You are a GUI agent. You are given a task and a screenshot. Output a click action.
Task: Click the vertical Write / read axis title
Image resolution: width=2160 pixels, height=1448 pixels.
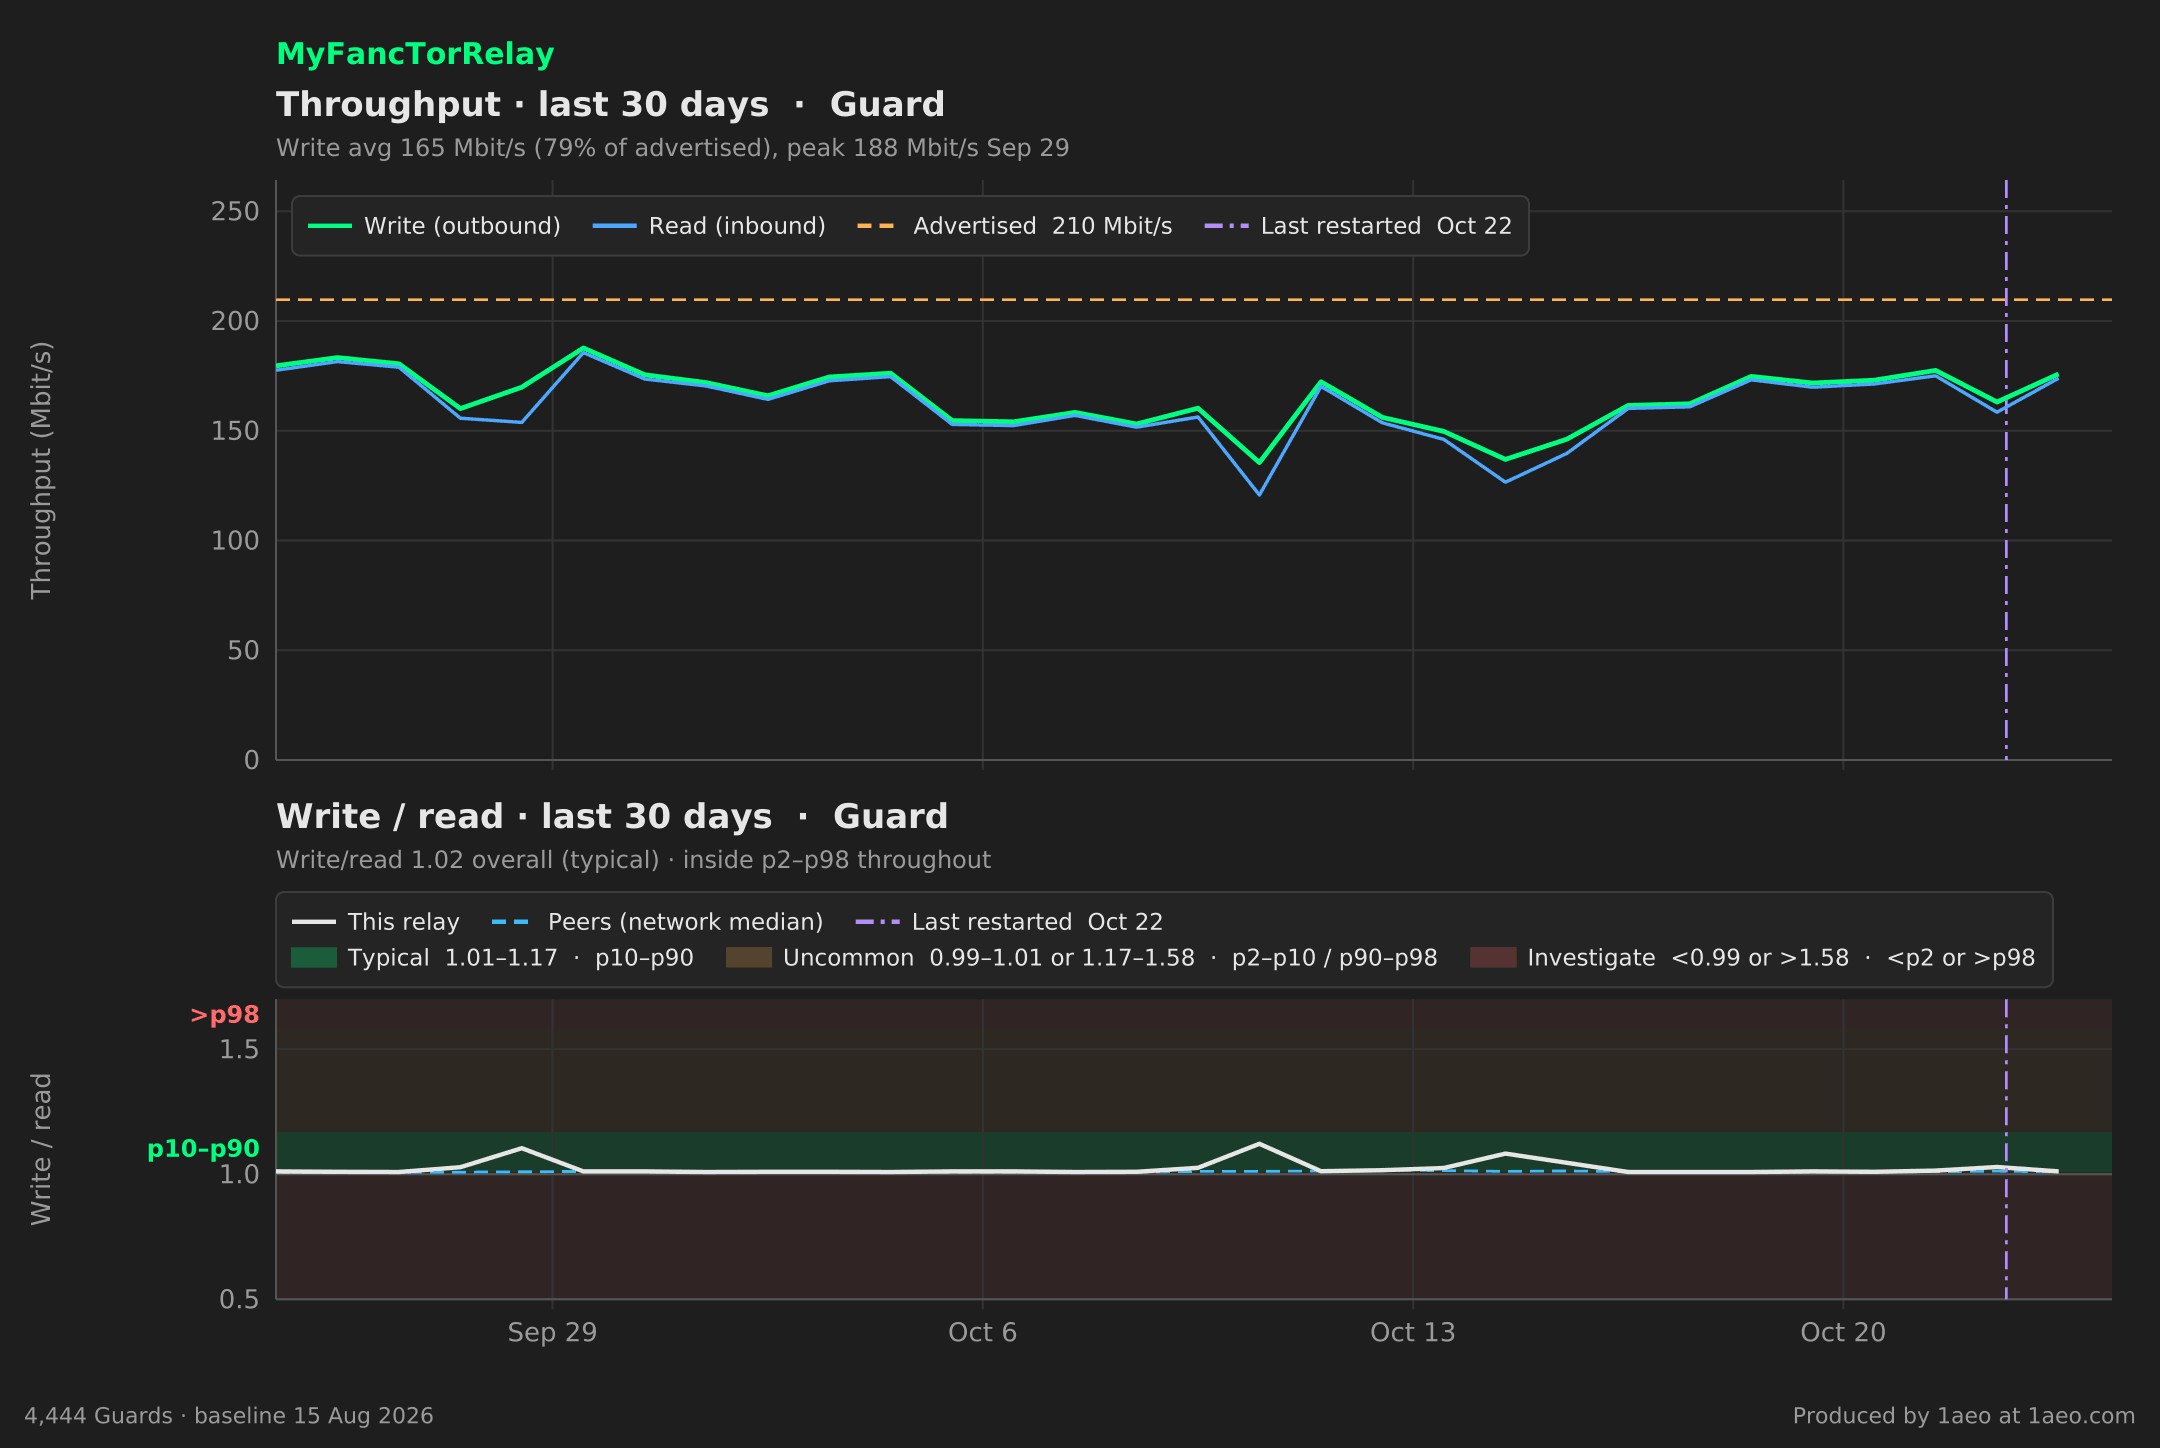tap(41, 1149)
